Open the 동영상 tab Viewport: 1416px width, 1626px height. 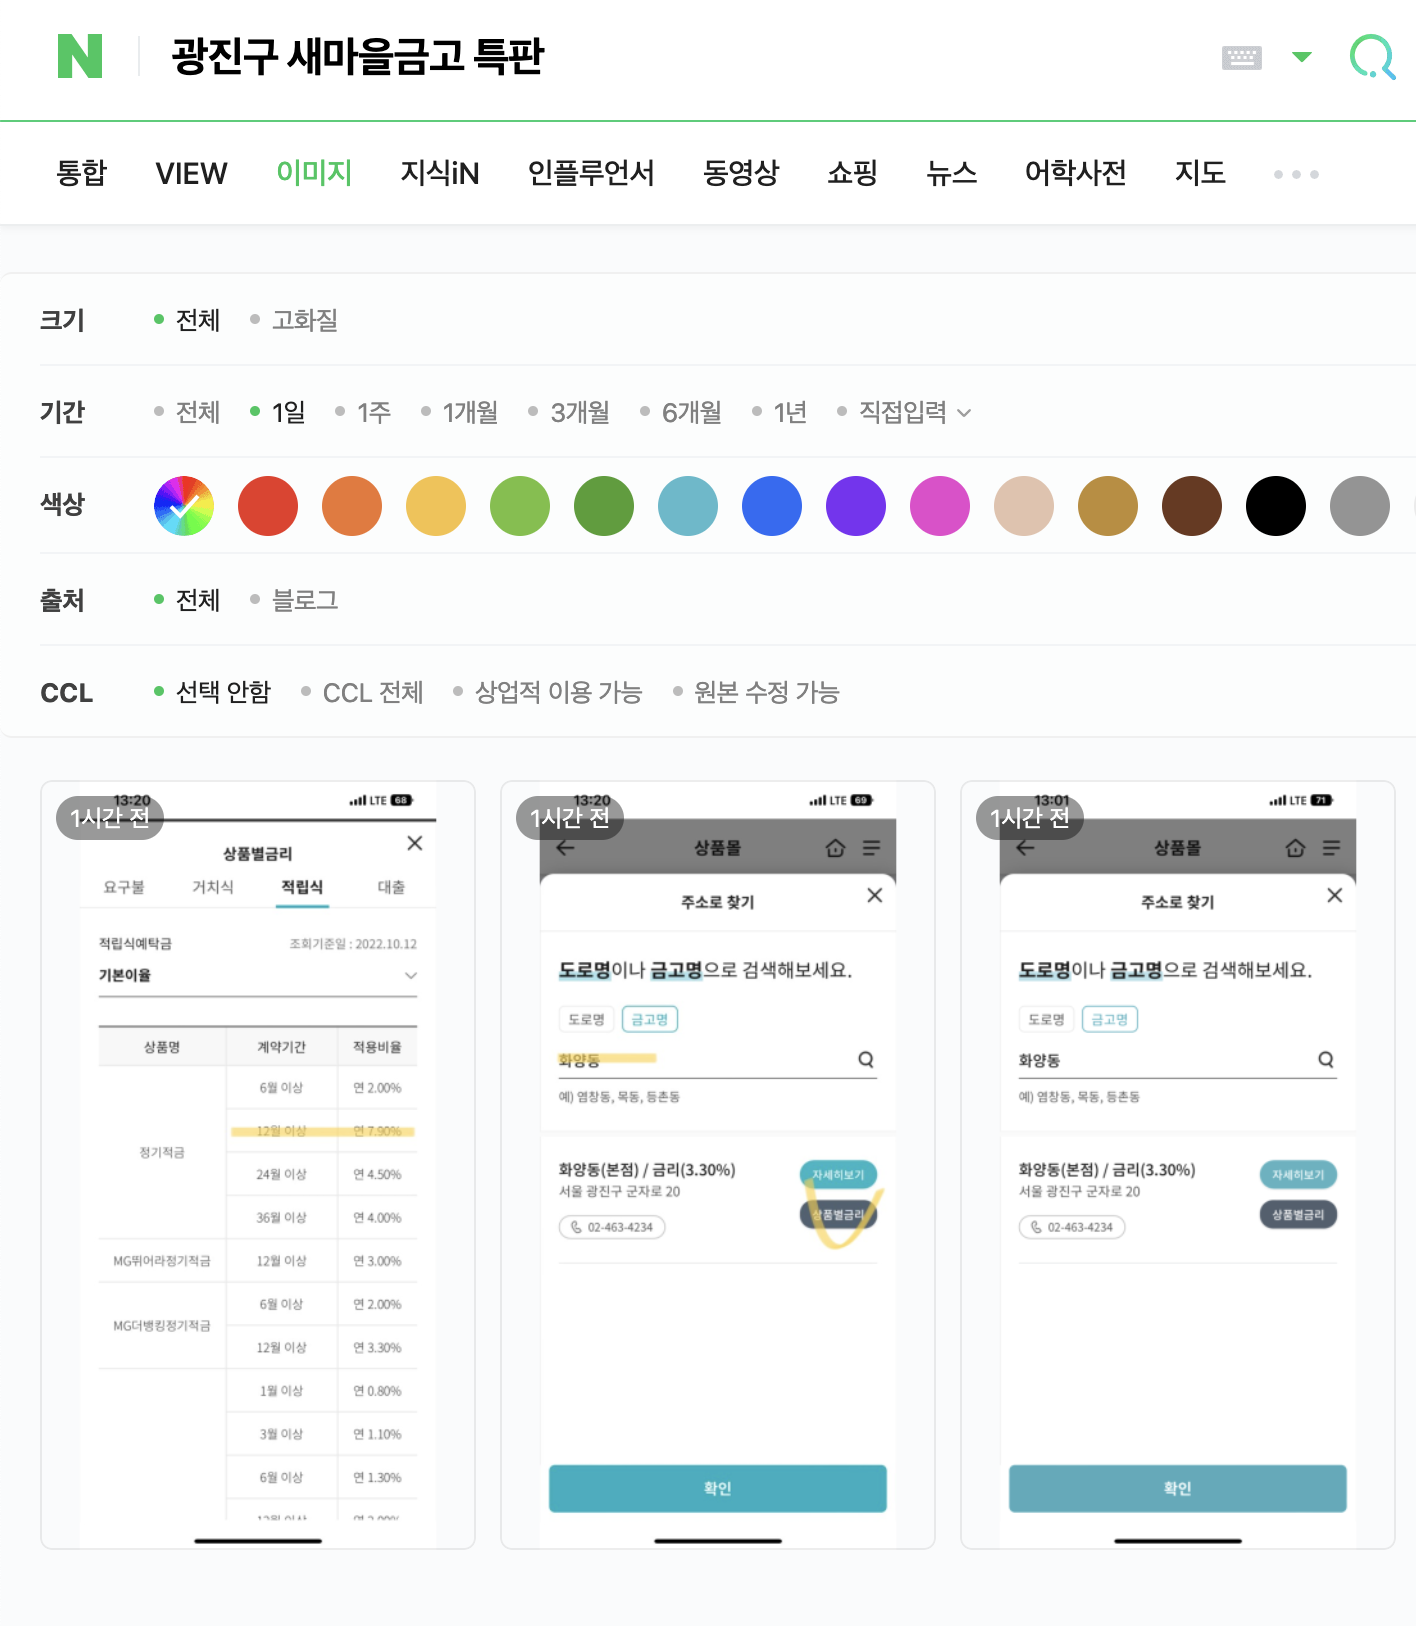point(741,173)
